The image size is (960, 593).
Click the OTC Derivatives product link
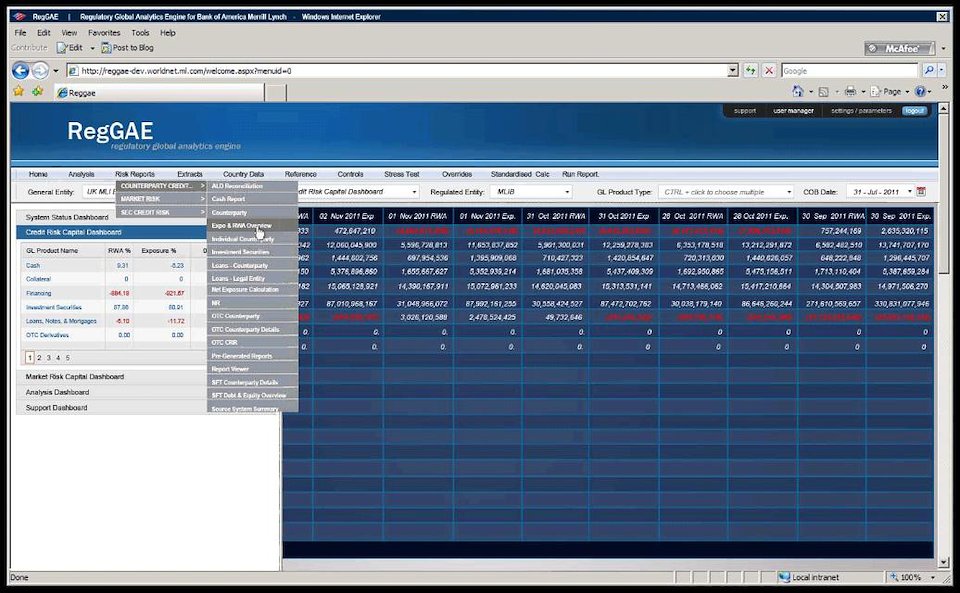[47, 335]
